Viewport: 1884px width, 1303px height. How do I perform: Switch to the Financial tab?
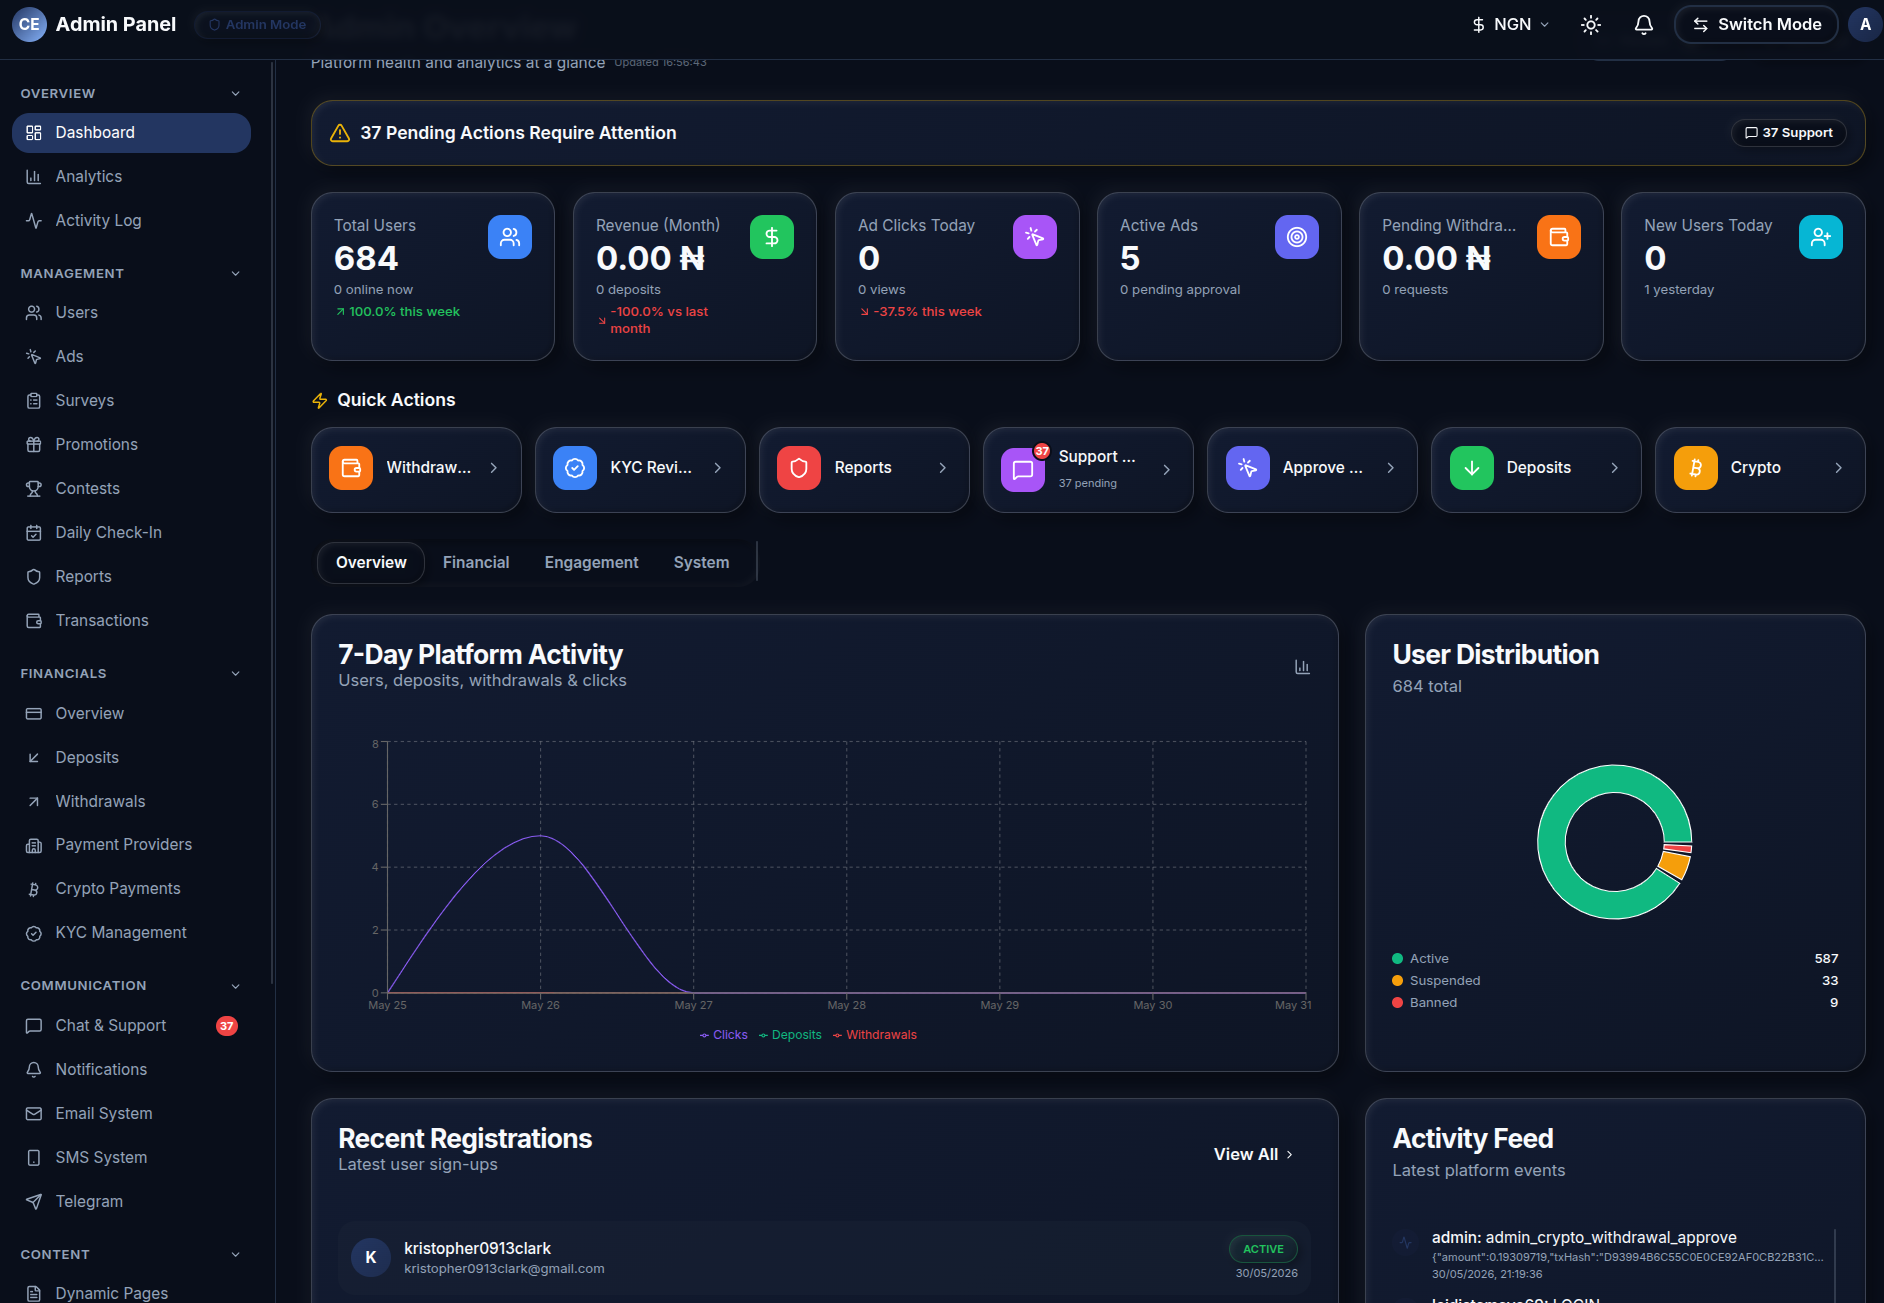(476, 563)
